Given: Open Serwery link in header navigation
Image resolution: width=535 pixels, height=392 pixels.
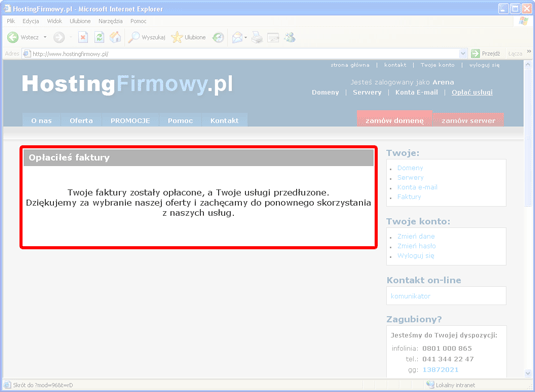Looking at the screenshot, I should tap(367, 92).
